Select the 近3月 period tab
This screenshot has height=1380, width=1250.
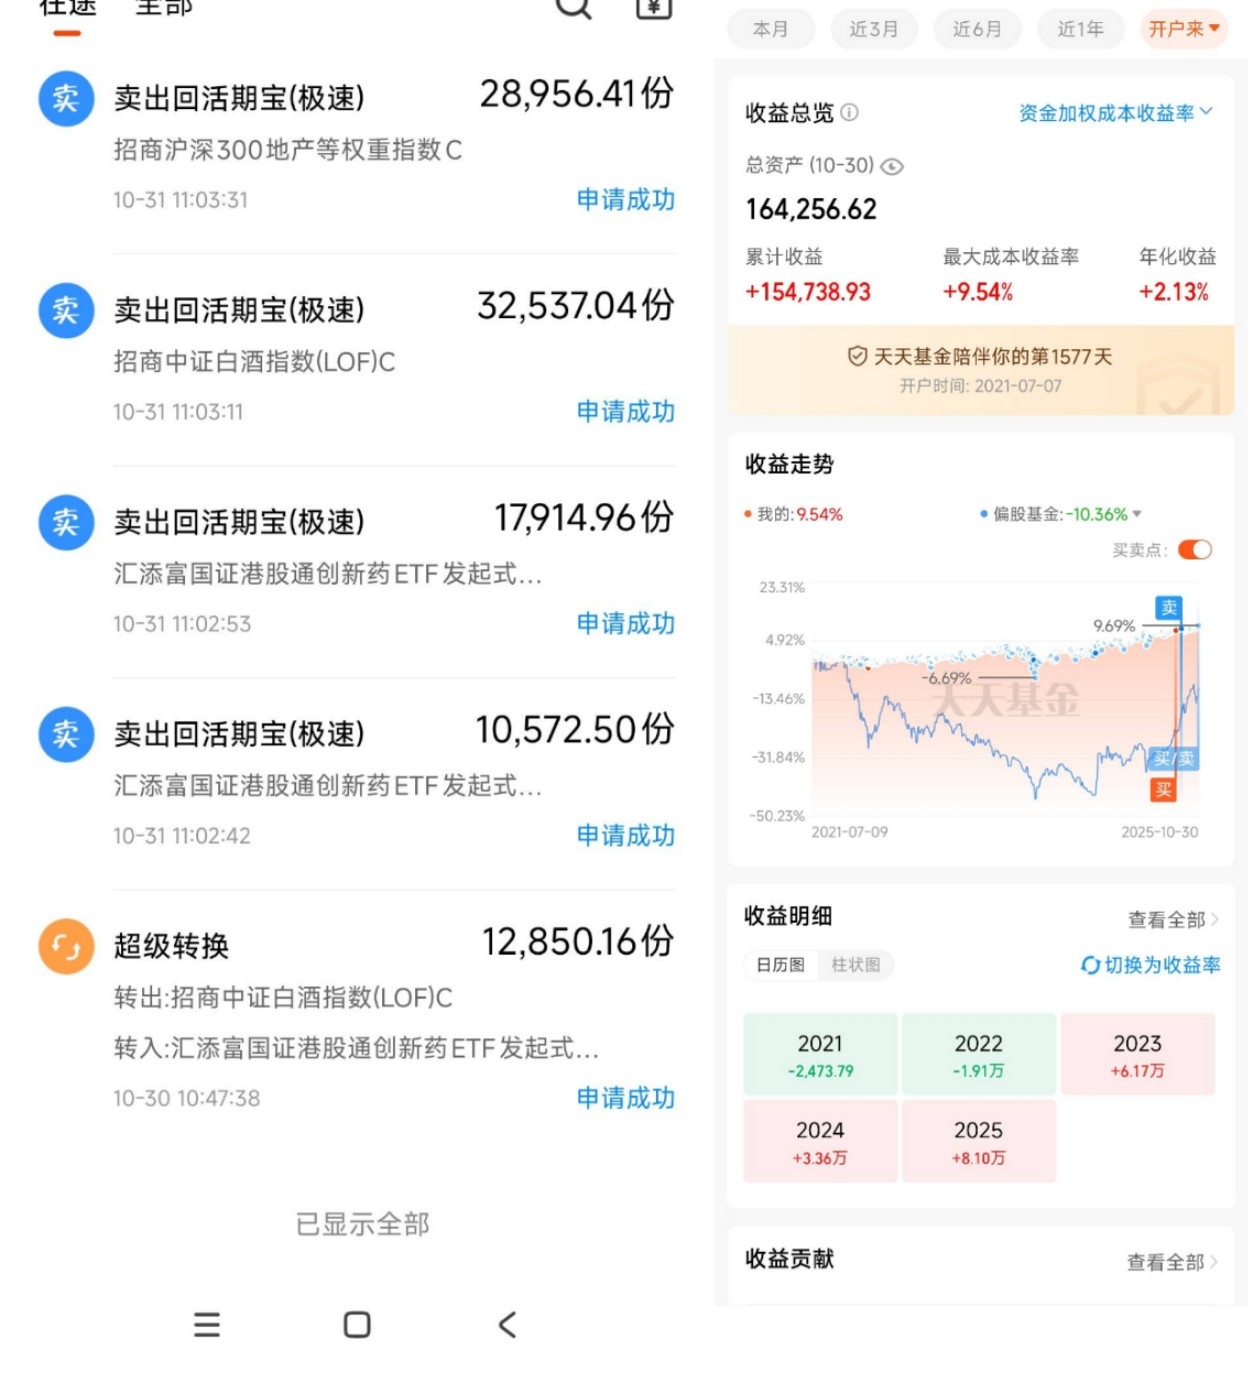point(873,29)
